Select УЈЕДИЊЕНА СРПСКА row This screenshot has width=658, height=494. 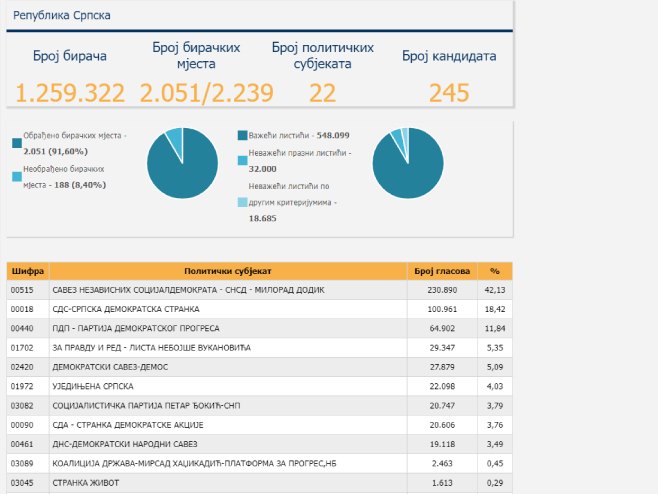[x=259, y=387]
